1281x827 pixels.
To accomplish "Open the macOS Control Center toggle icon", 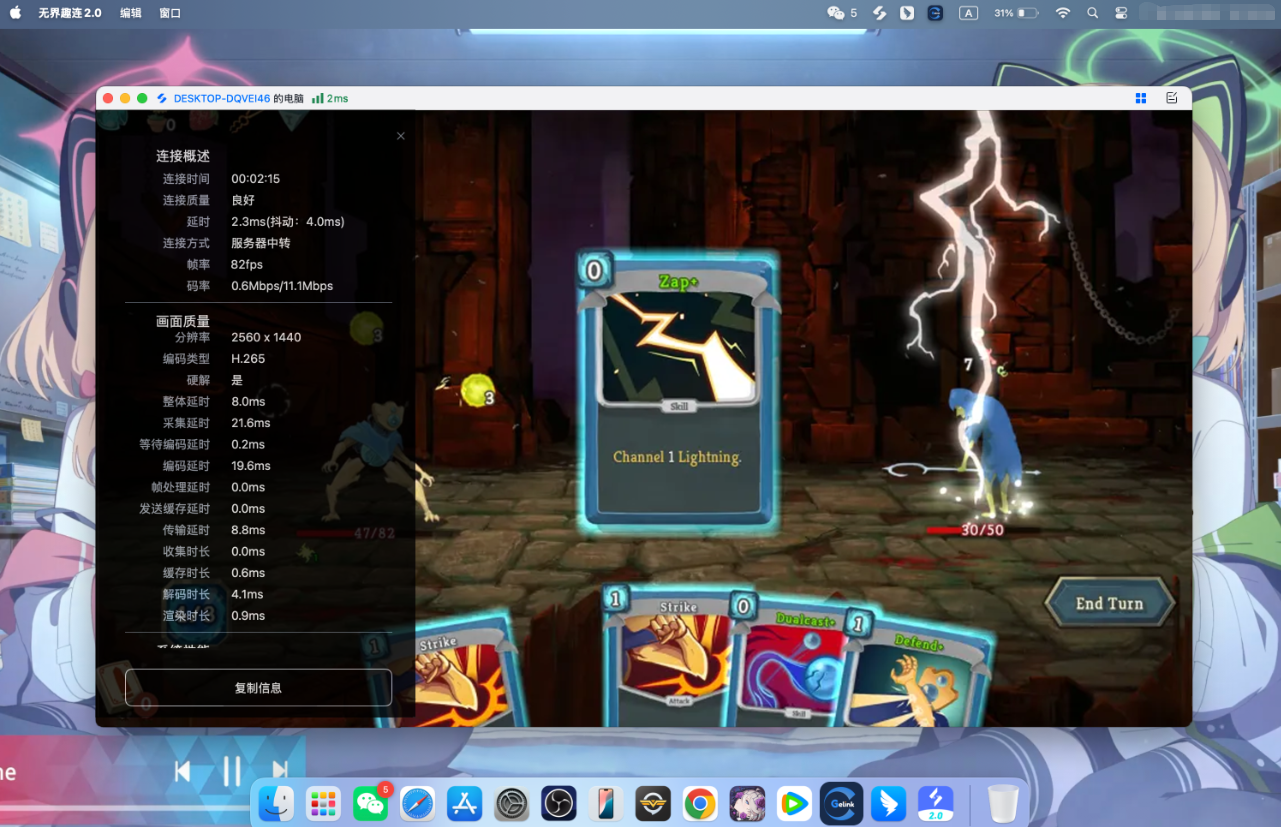I will [x=1121, y=13].
